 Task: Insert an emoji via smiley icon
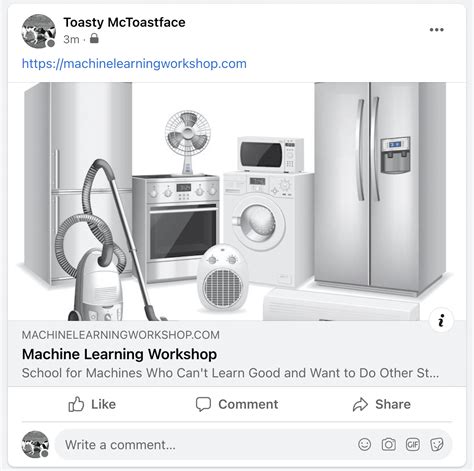pyautogui.click(x=364, y=444)
